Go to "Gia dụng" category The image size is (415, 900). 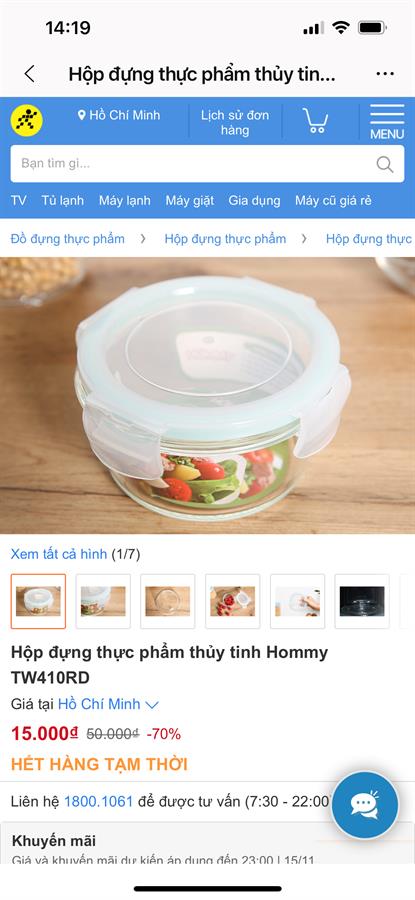point(254,200)
